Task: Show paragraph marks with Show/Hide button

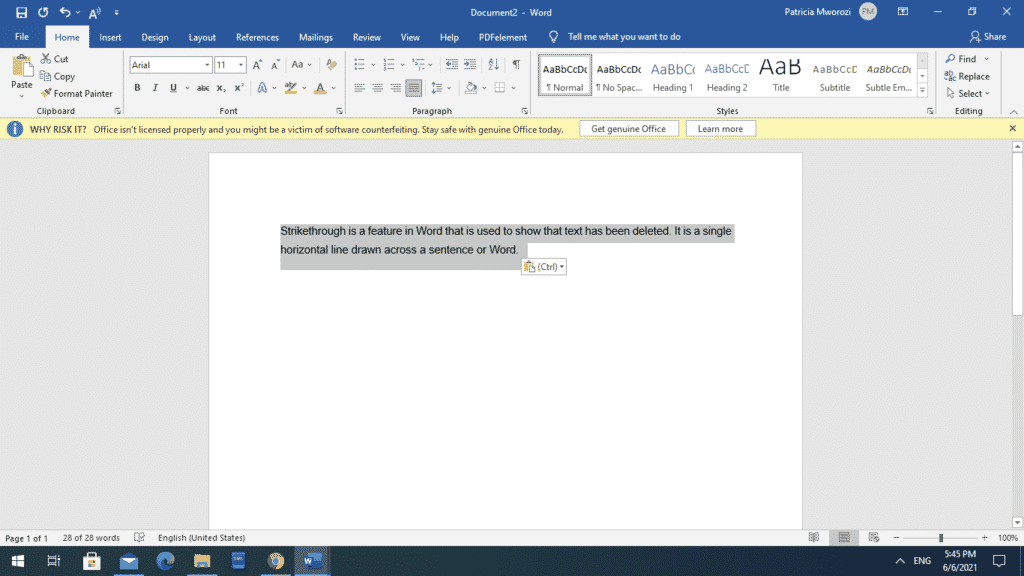Action: pyautogui.click(x=517, y=65)
